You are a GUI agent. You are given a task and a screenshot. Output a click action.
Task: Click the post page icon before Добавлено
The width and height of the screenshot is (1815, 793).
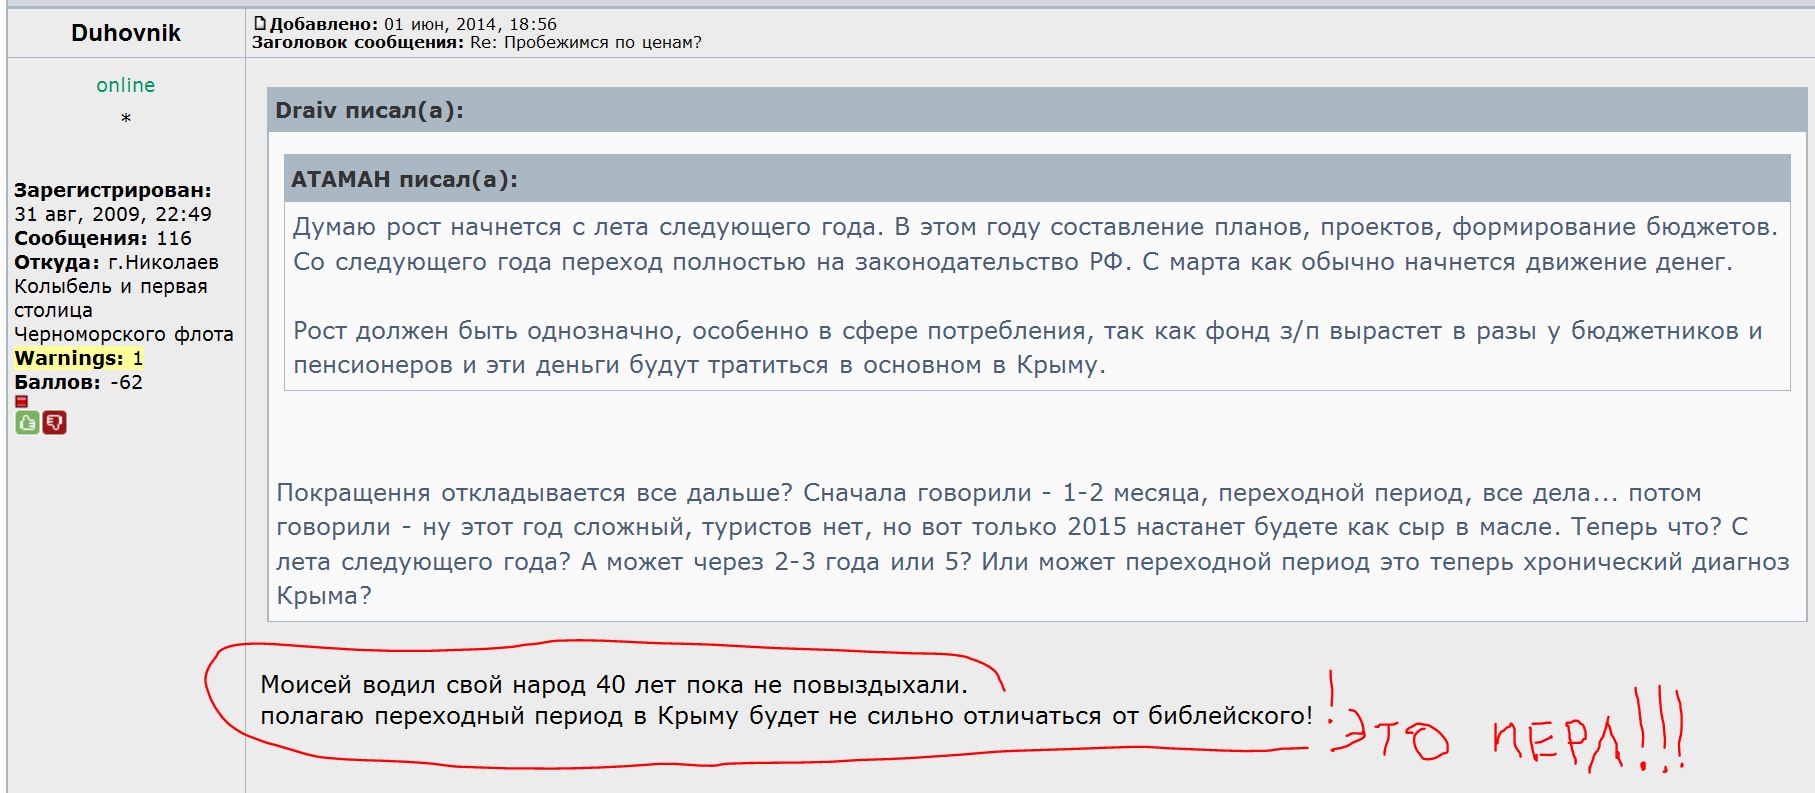coord(260,23)
